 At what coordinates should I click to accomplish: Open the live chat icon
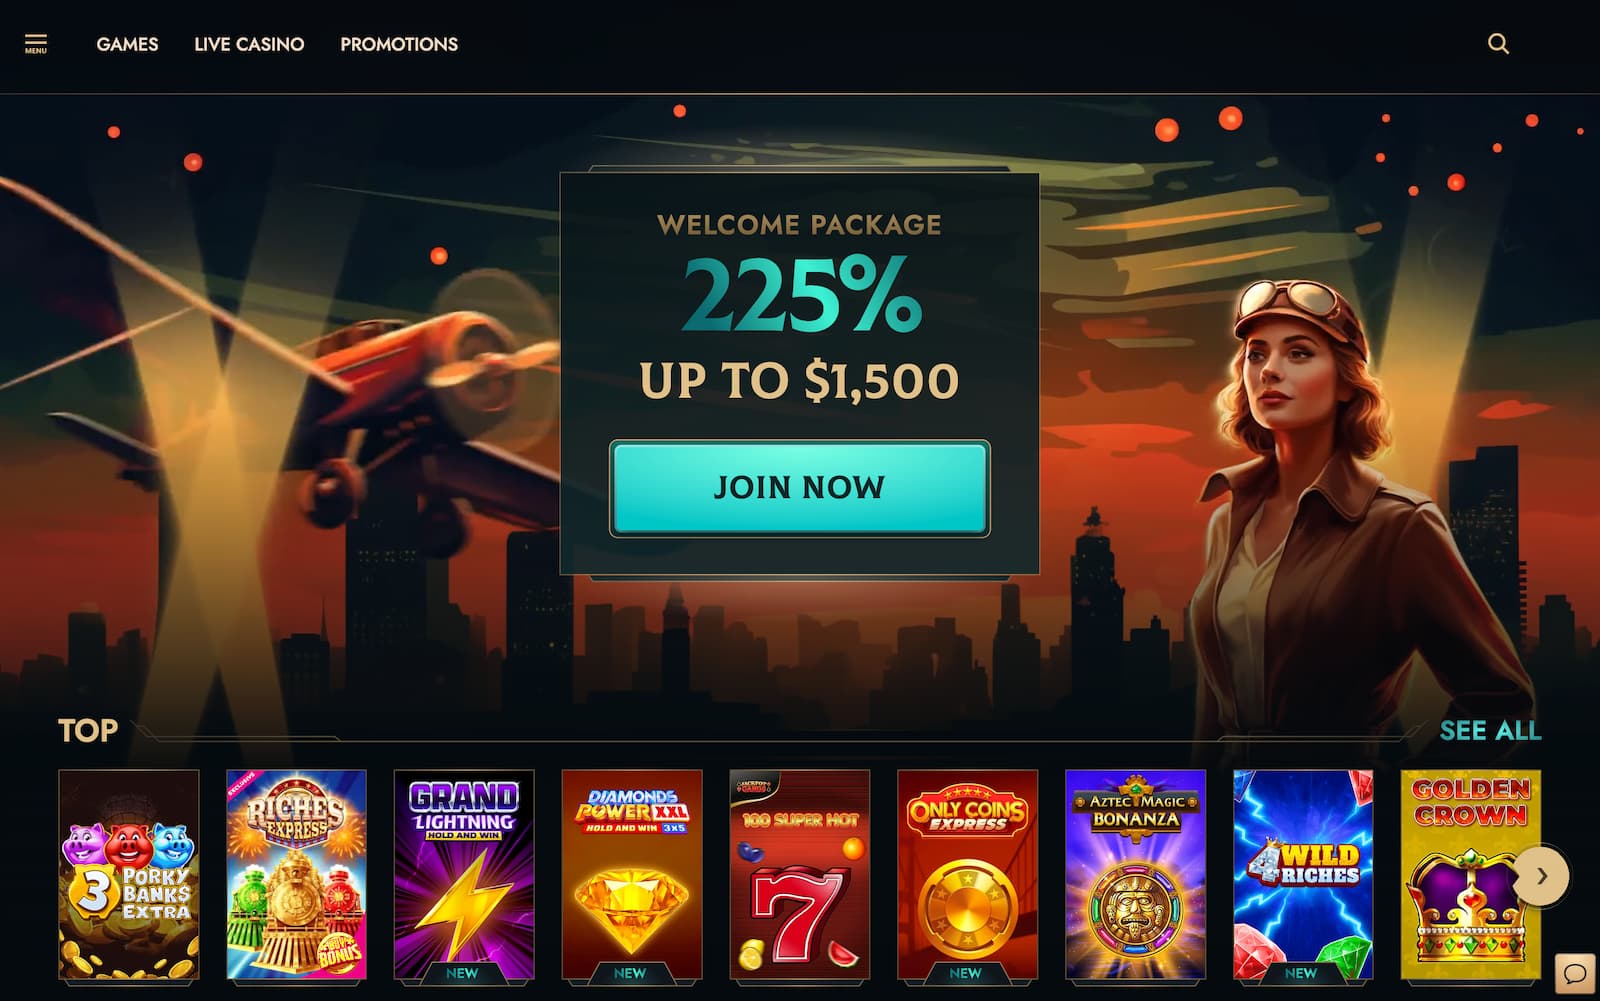1575,973
